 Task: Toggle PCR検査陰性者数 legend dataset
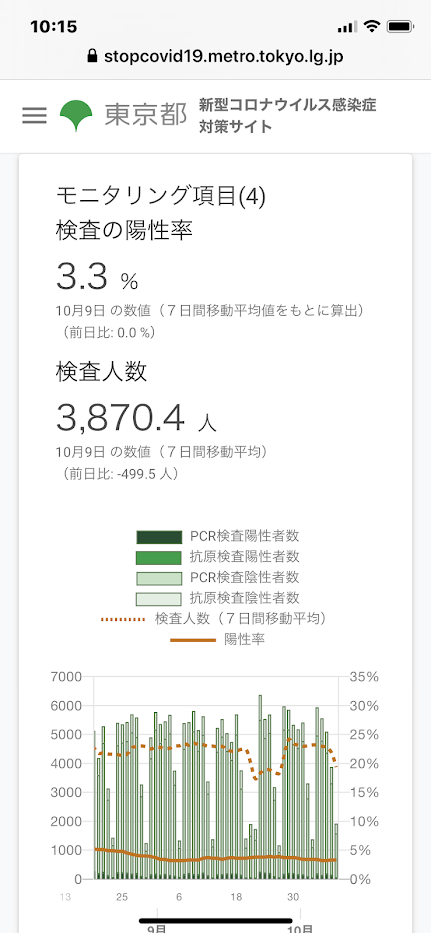point(218,577)
